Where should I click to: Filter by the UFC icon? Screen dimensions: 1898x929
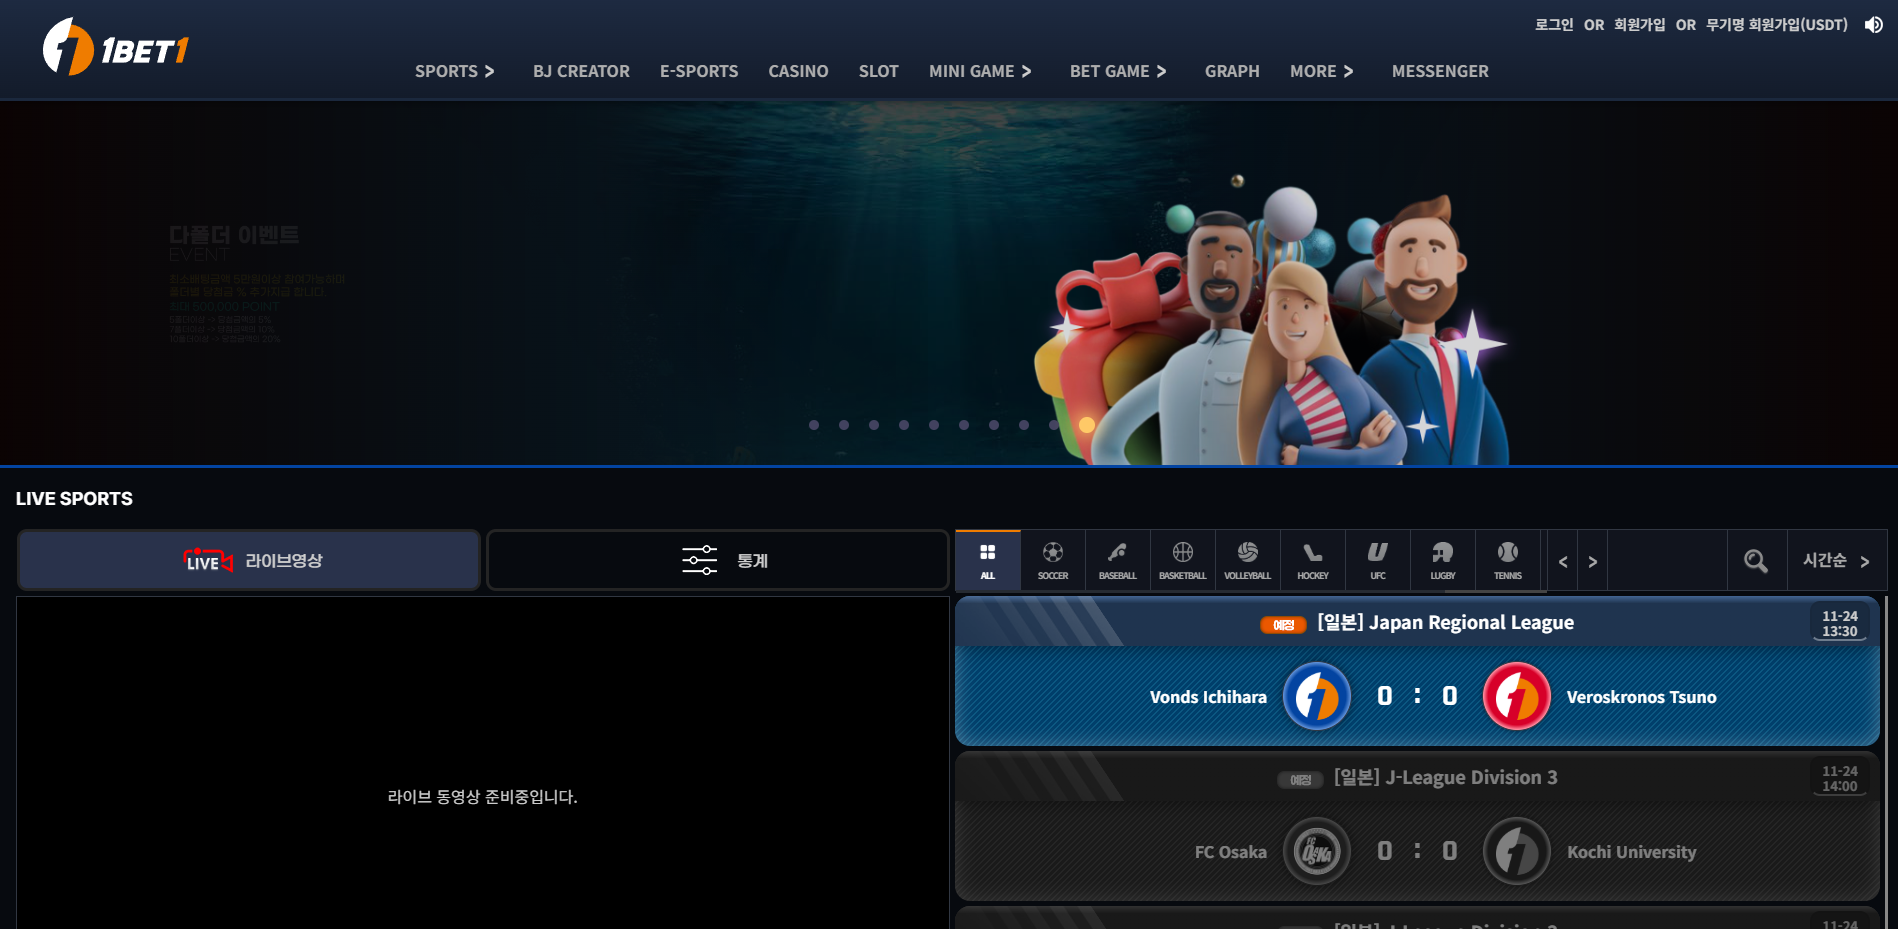coord(1377,560)
